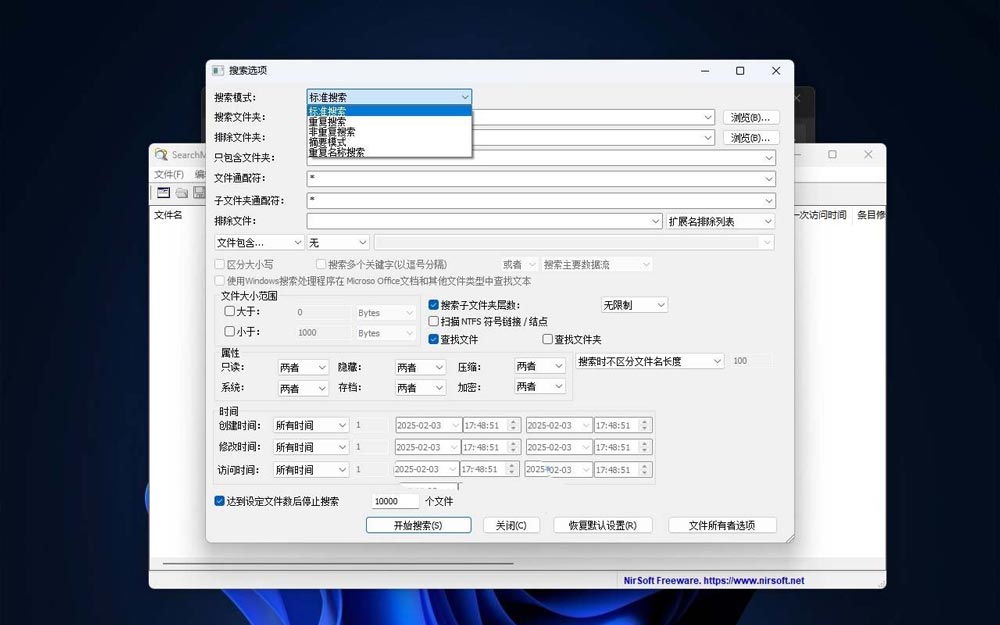1000x625 pixels.
Task: Open the 搜索时不区分文件名长度 dropdown
Action: pos(649,361)
